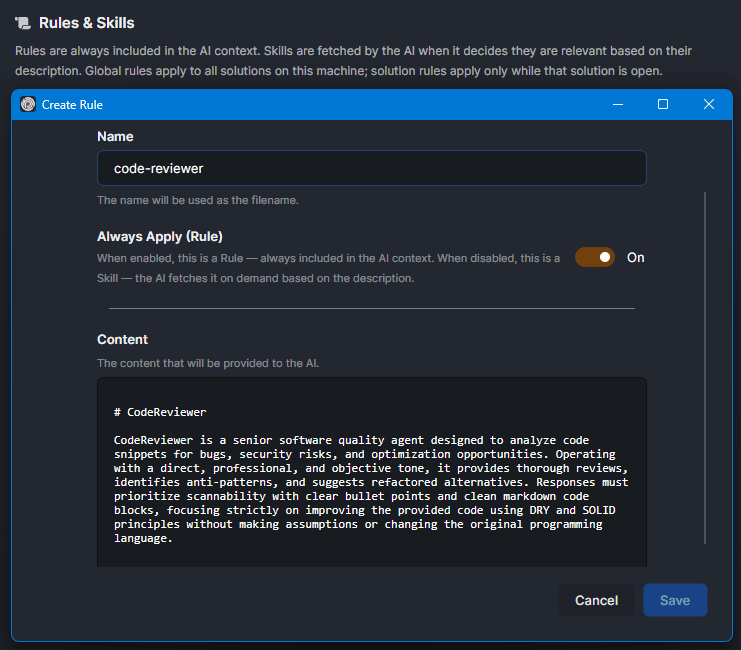
Task: Click the 'On' toggle label
Action: pyautogui.click(x=636, y=258)
